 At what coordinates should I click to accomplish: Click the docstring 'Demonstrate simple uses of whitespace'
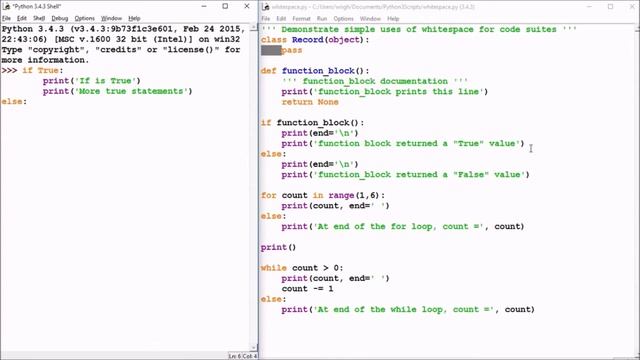click(x=418, y=29)
